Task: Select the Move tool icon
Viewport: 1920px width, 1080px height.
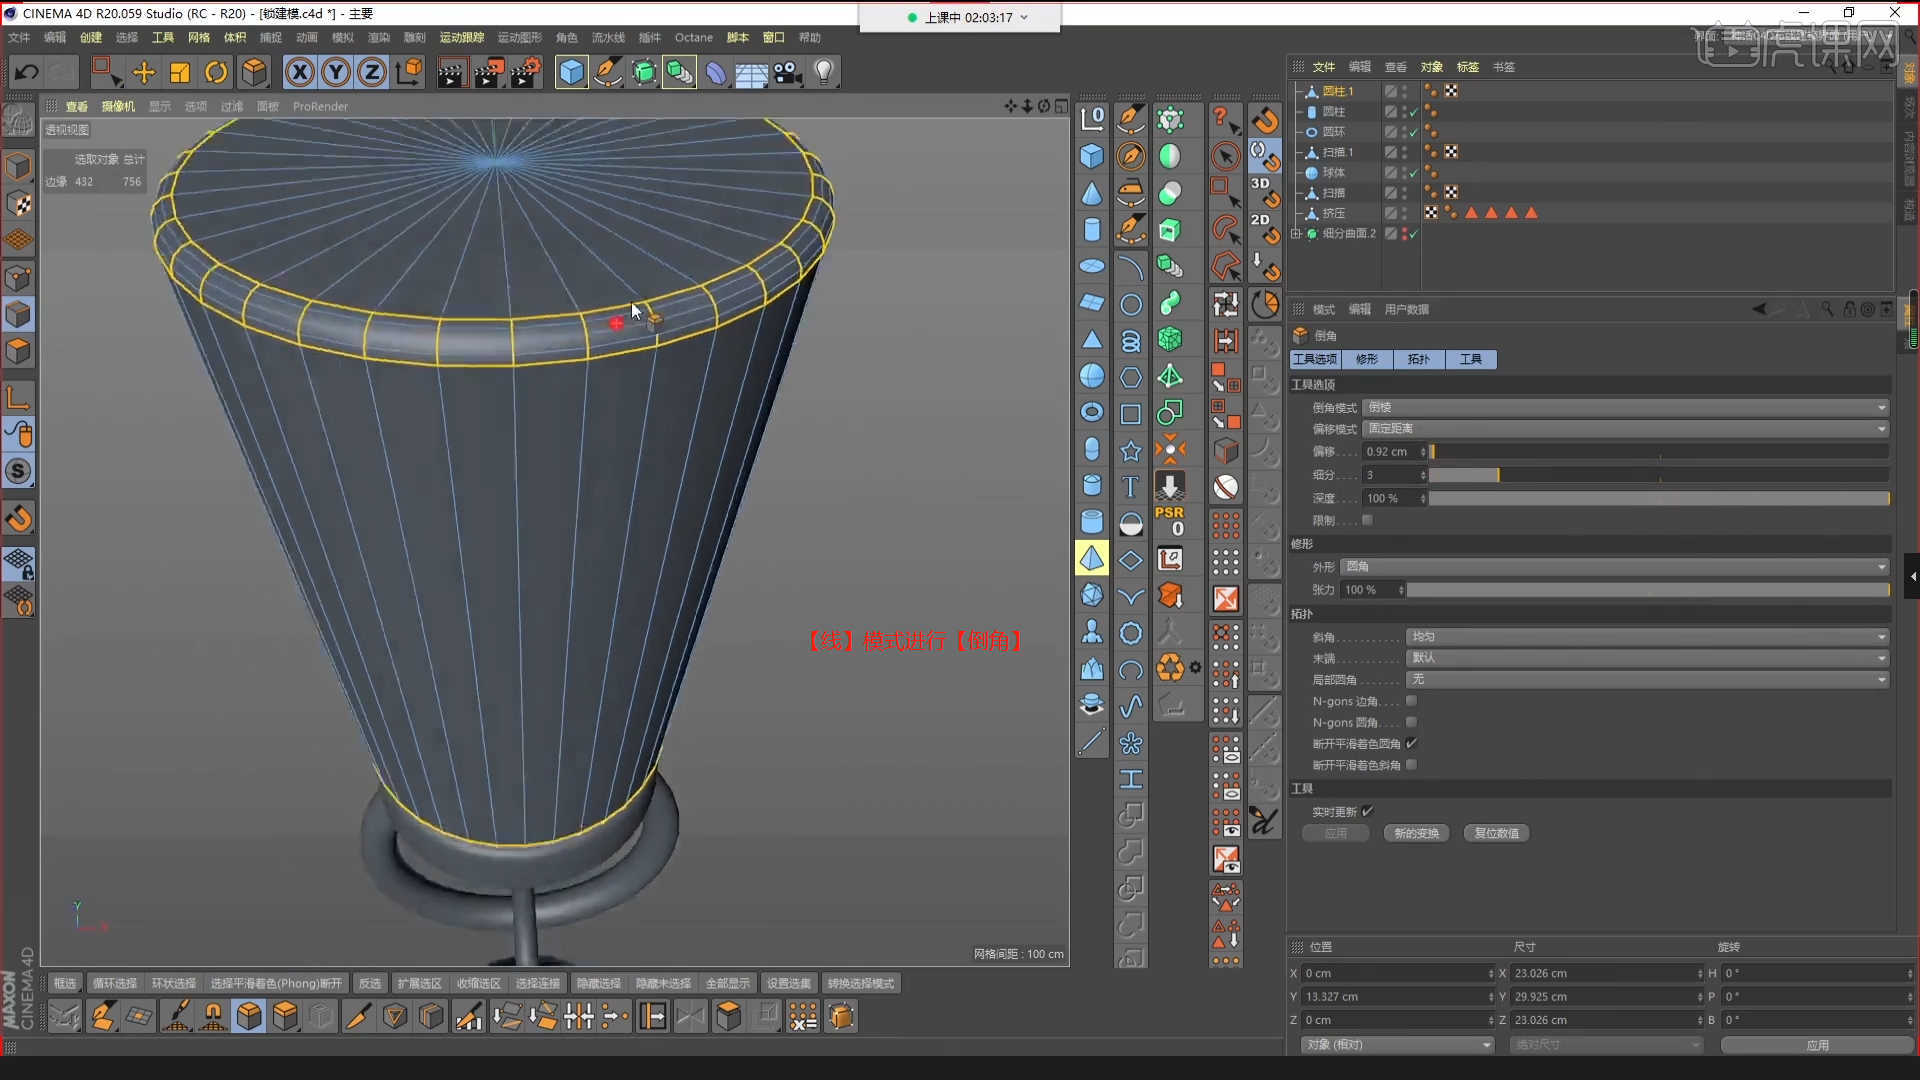Action: 144,72
